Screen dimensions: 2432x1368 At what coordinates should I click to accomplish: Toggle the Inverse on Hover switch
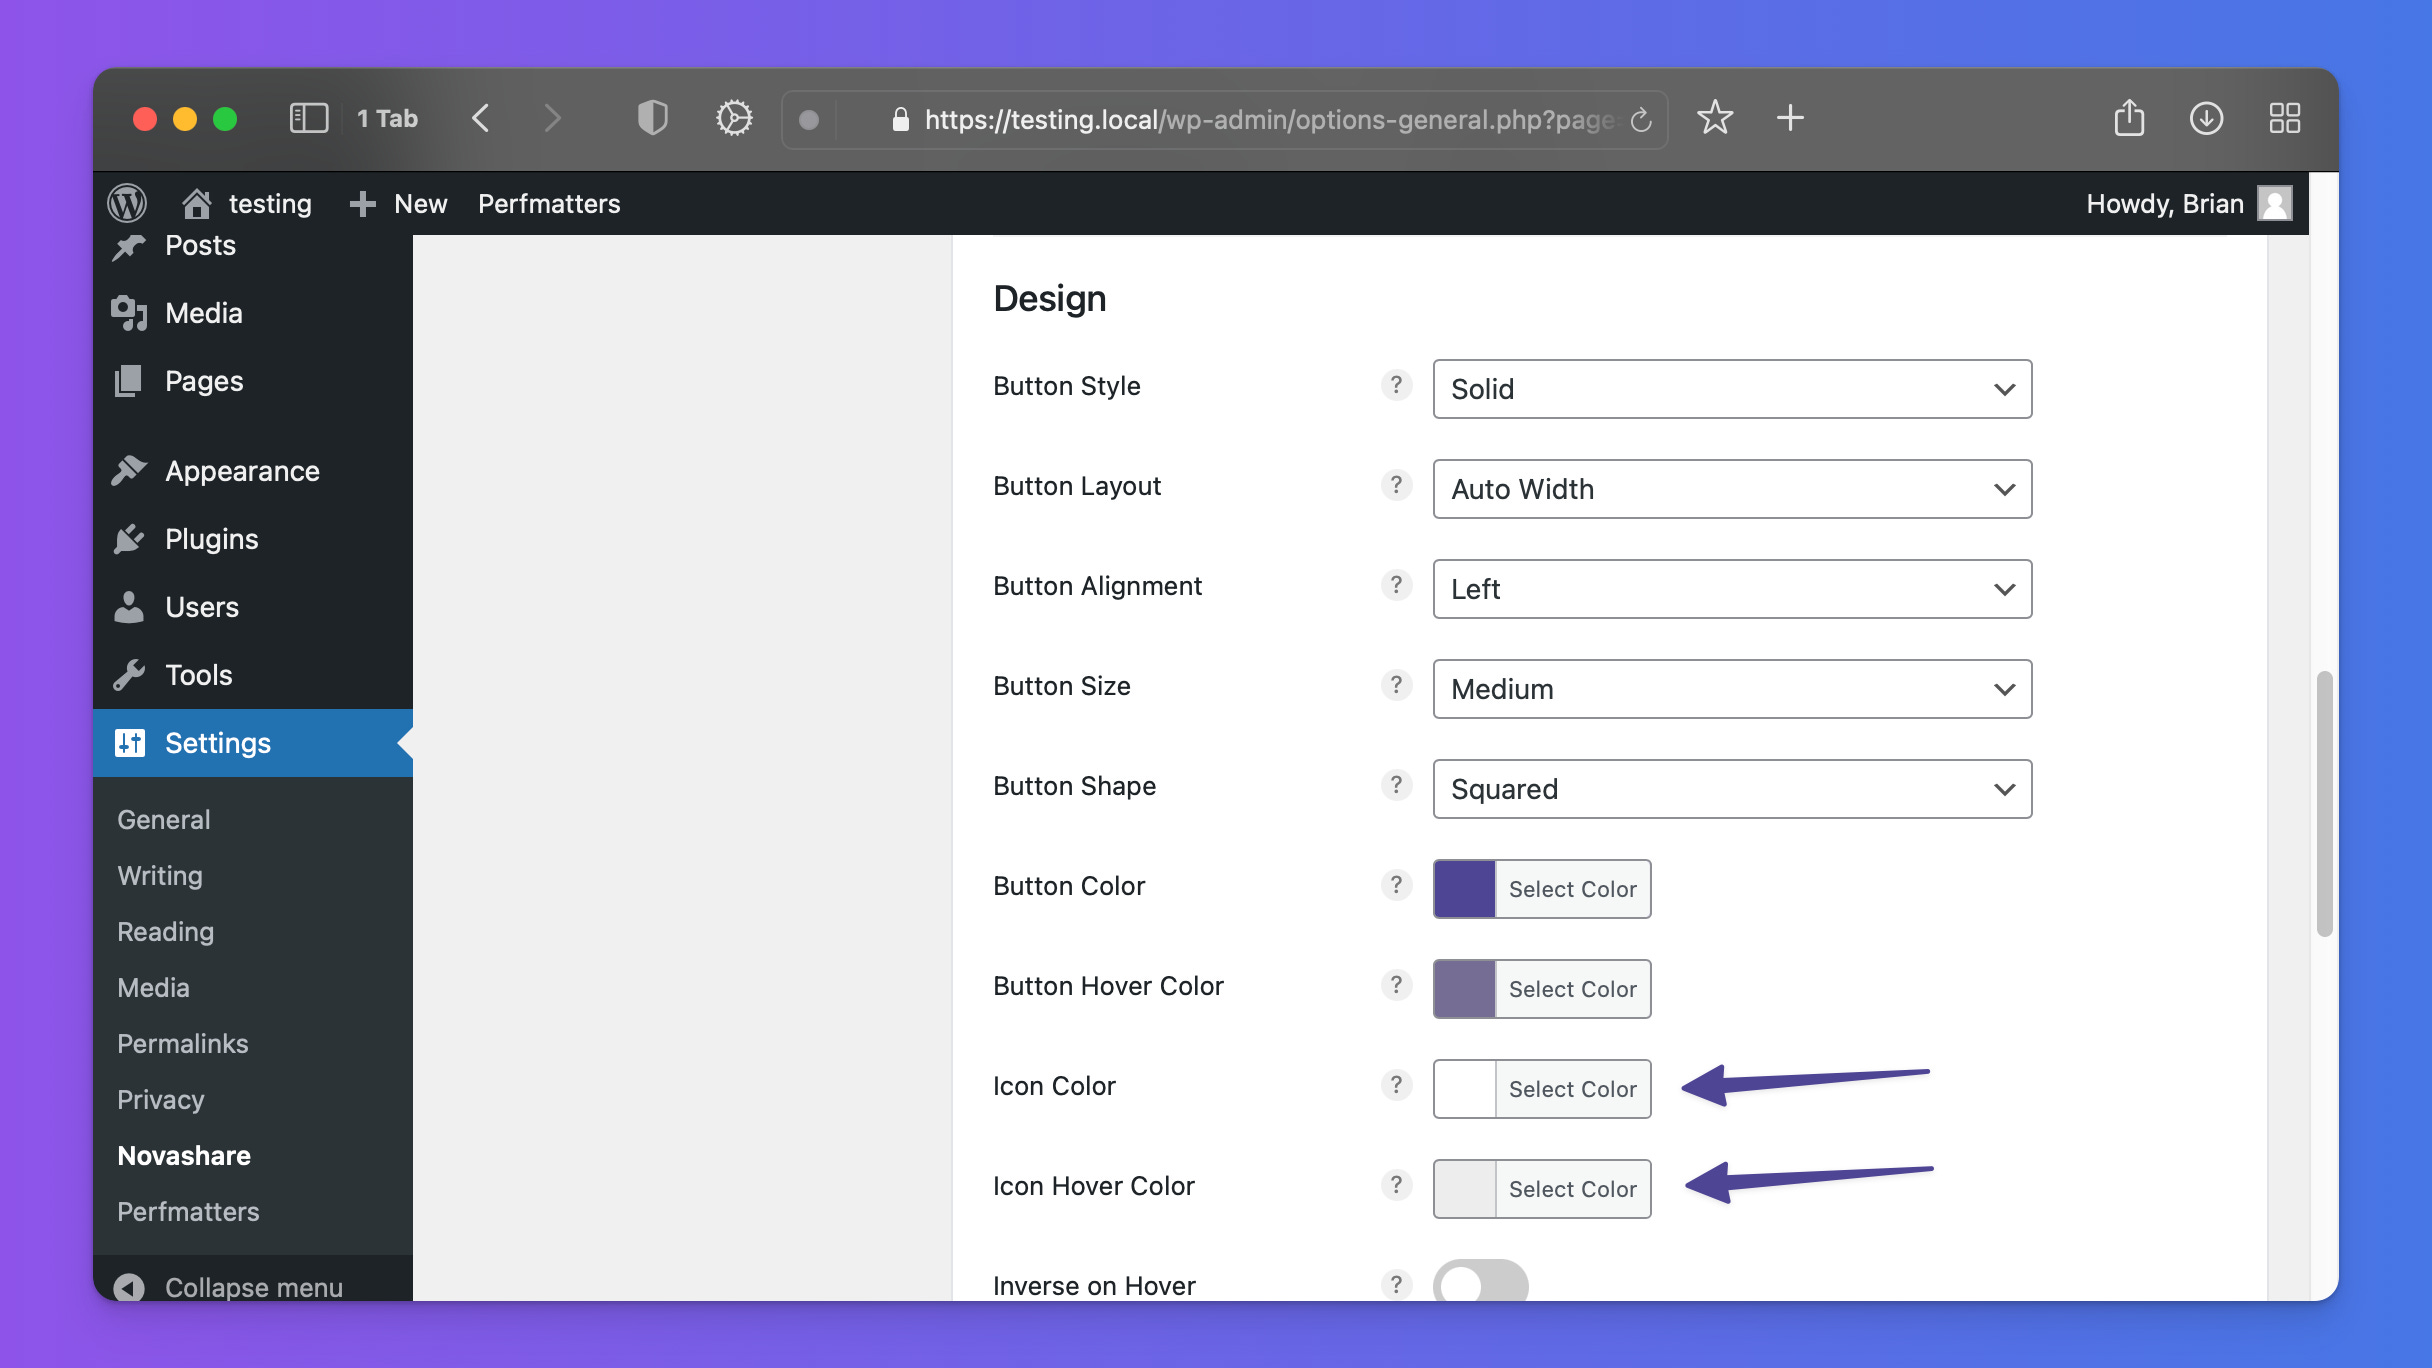pos(1480,1283)
